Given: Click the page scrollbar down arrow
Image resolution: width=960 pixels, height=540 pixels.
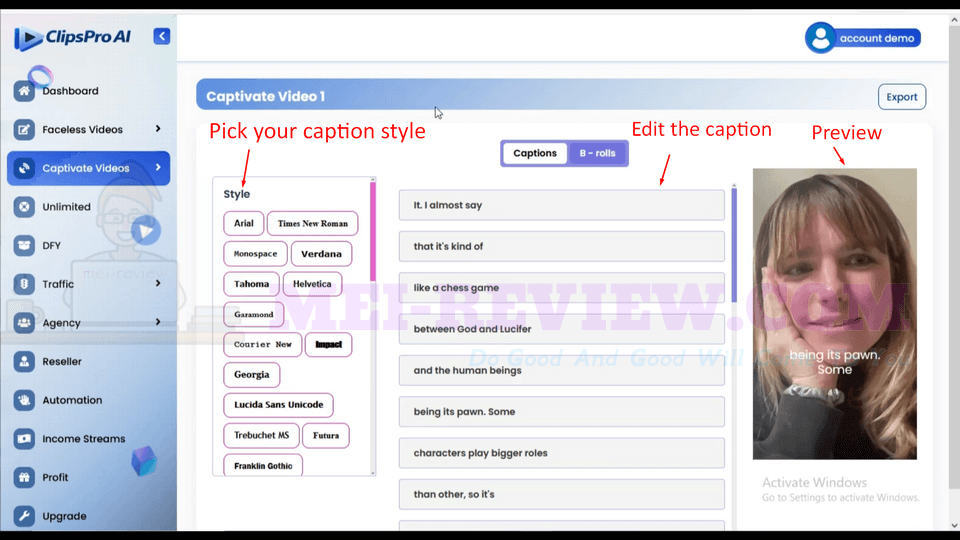Looking at the screenshot, I should click(954, 525).
